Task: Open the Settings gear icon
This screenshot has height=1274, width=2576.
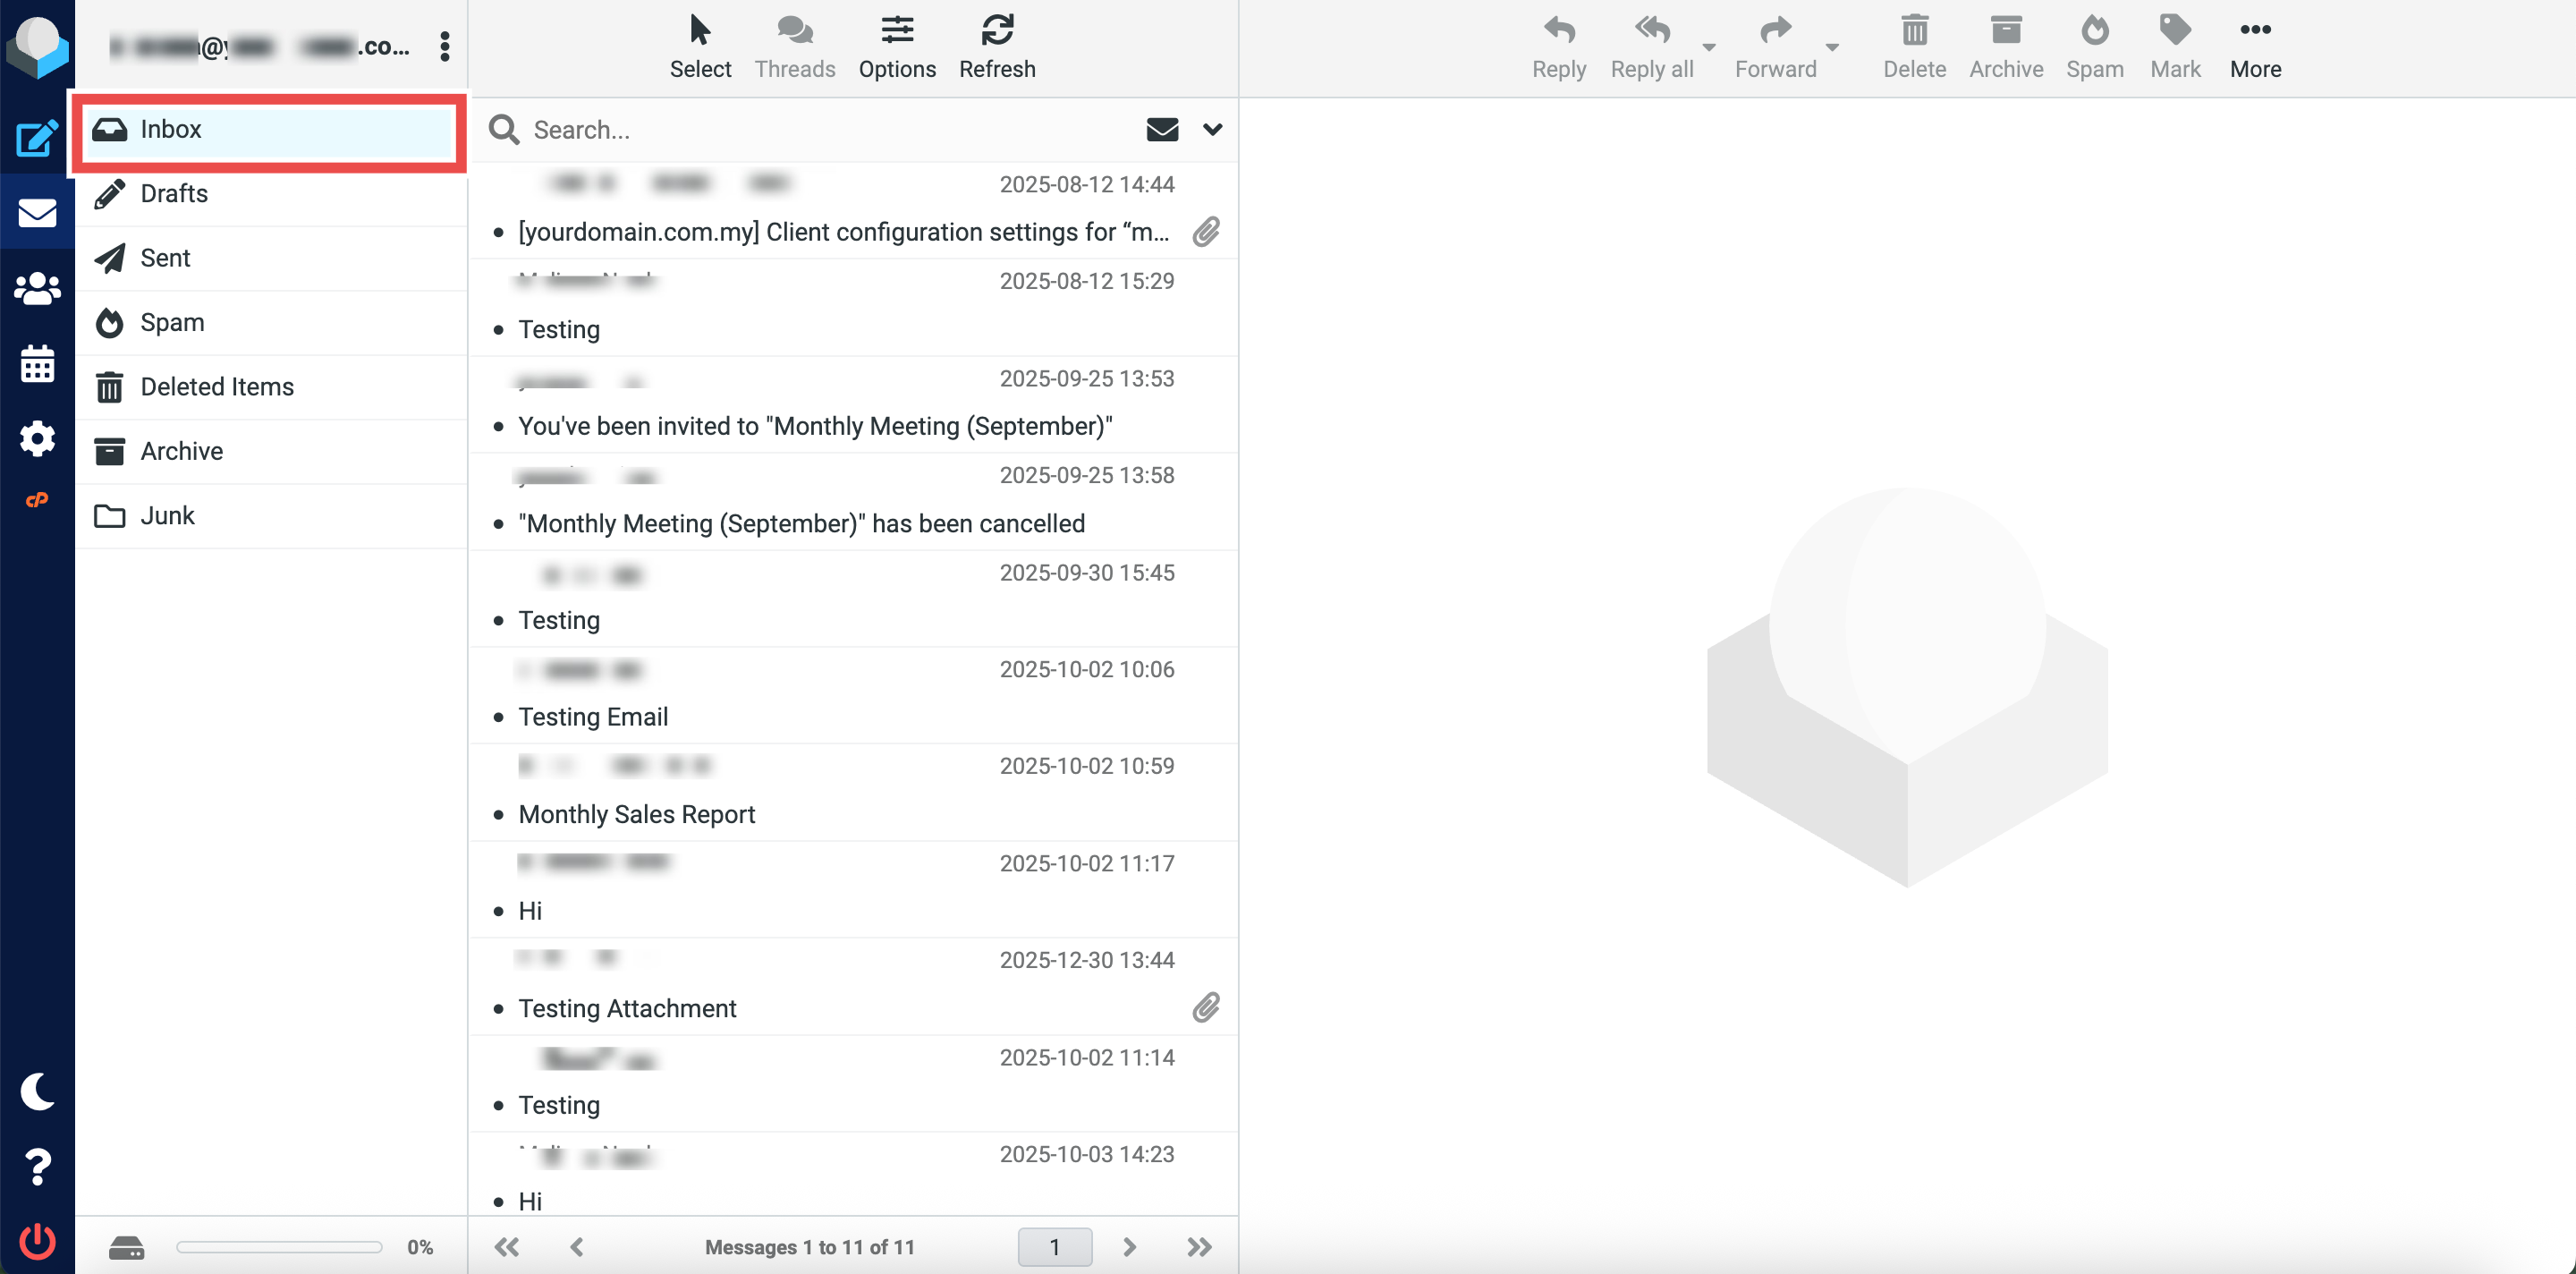Action: (x=37, y=438)
